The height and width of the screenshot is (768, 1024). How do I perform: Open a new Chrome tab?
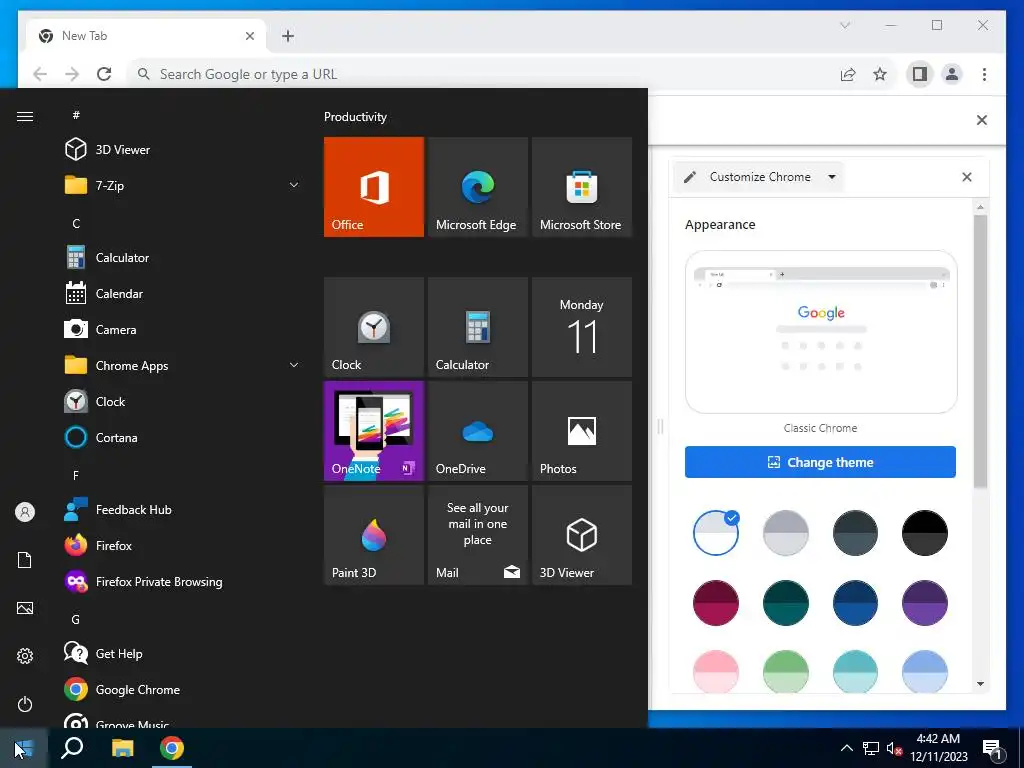288,36
